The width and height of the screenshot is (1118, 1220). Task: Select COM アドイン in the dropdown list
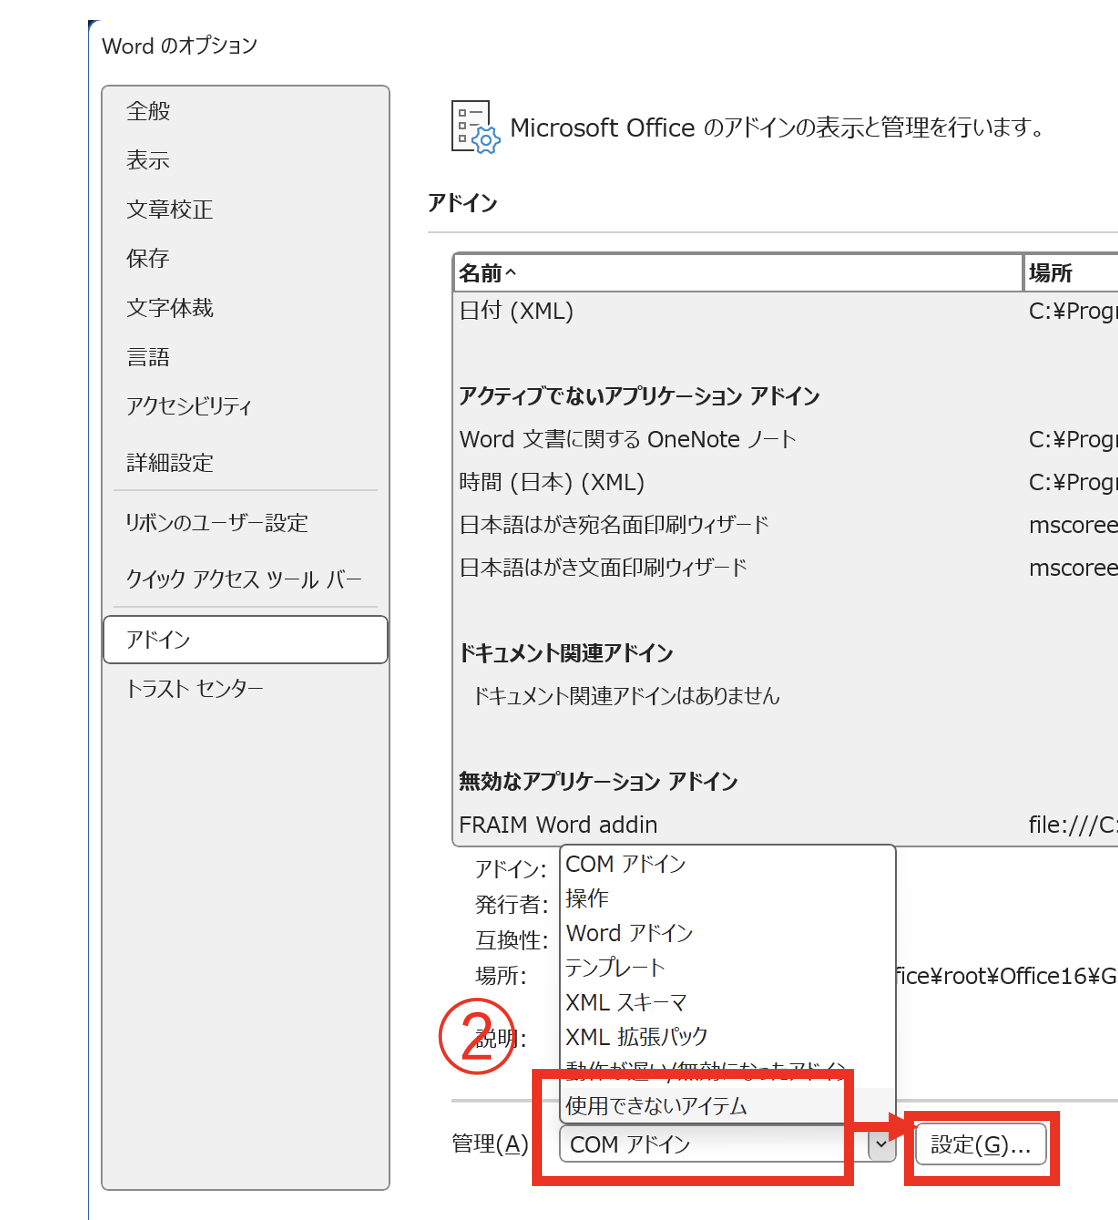tap(626, 864)
